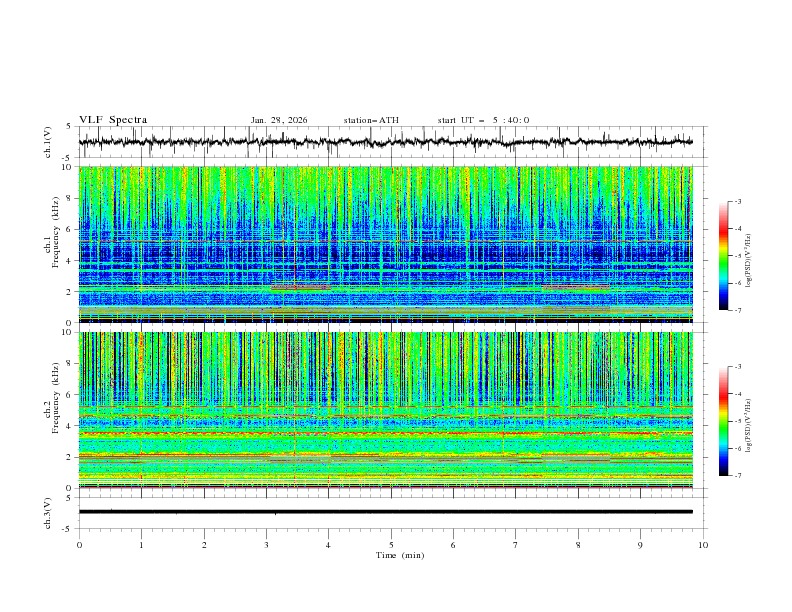
Task: Select the ch.2 "Frequency (kHz)" axis label
Action: [56, 398]
